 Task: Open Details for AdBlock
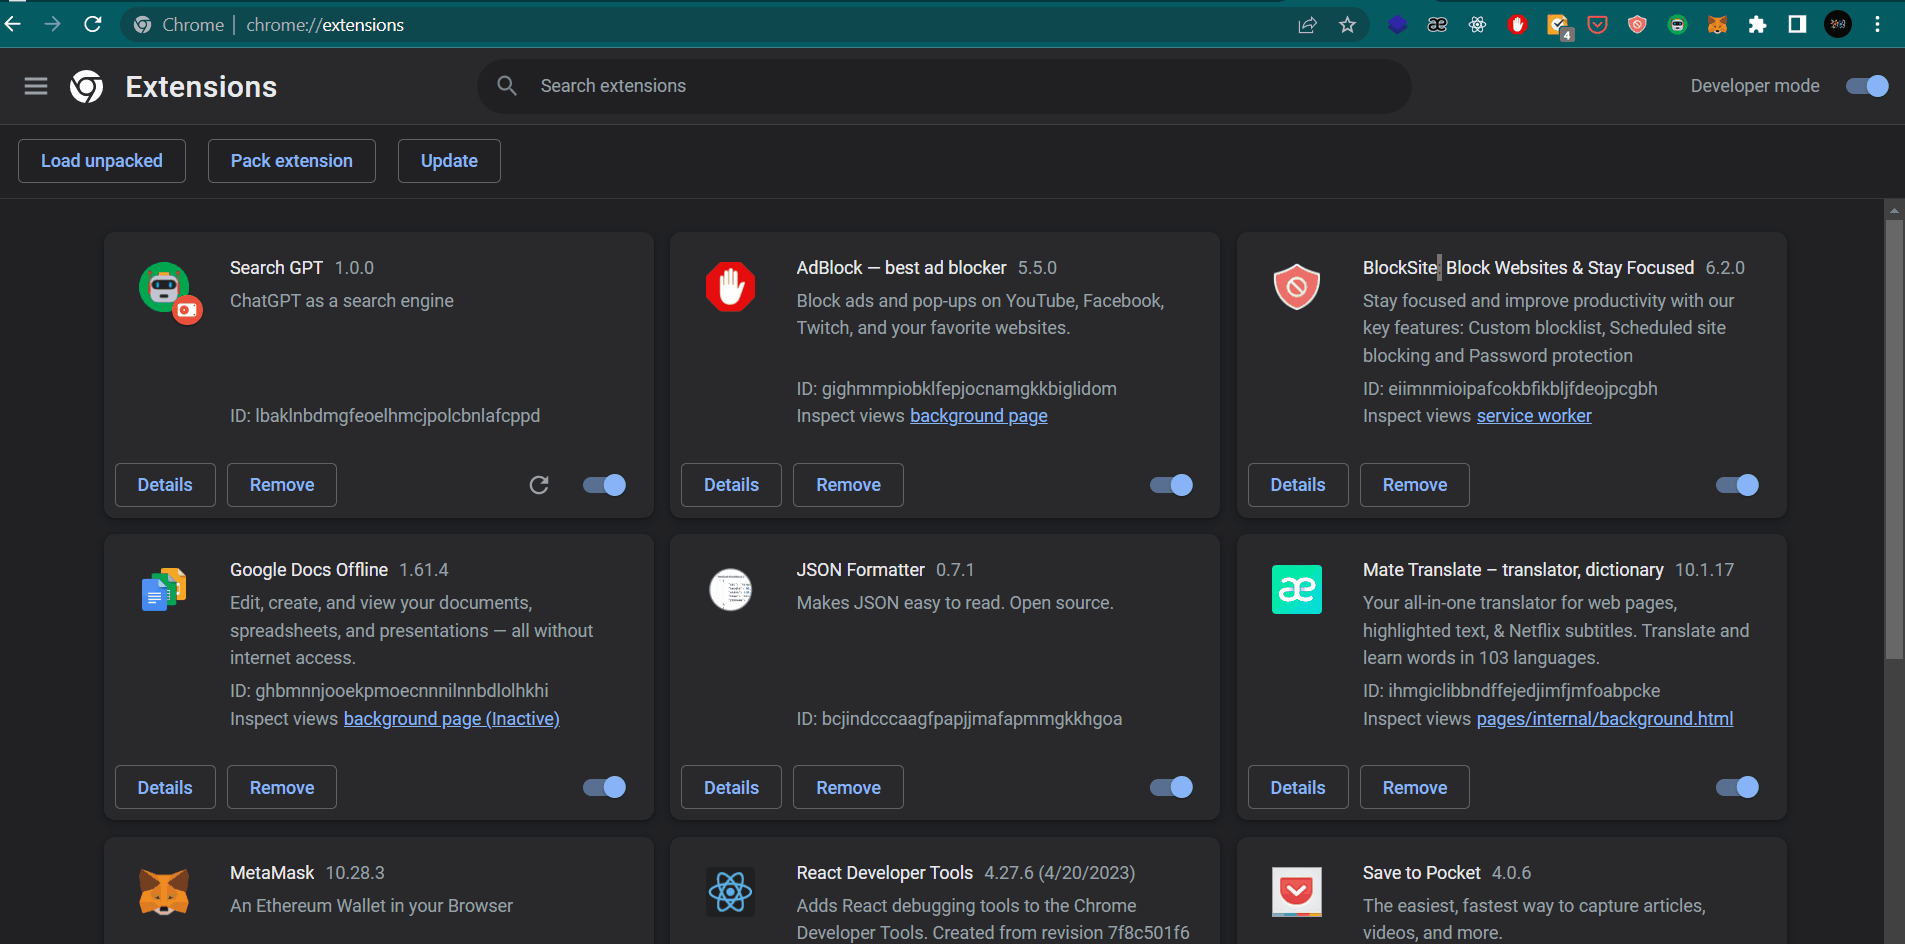click(x=731, y=485)
